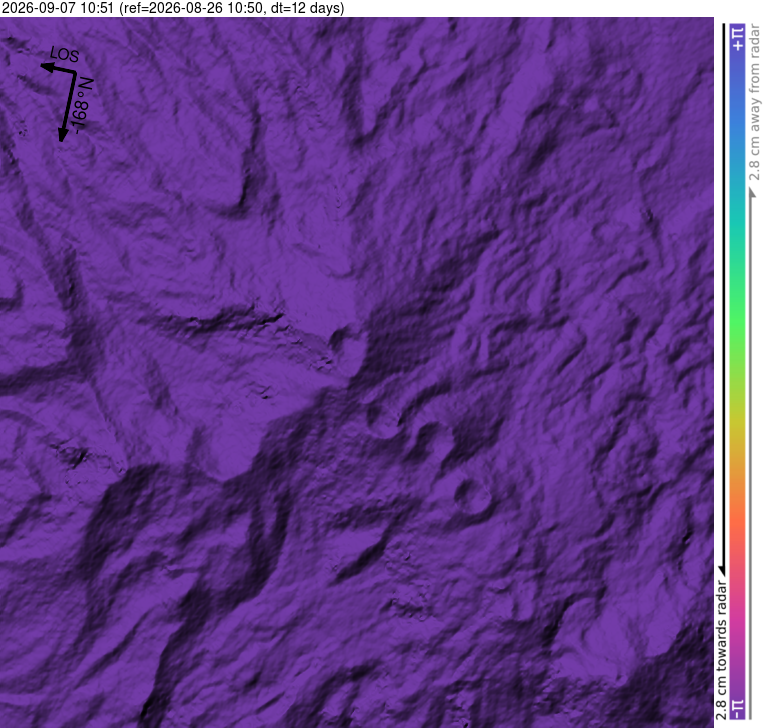
Task: Click the grey upward arrow beside colorbar
Action: (x=752, y=193)
